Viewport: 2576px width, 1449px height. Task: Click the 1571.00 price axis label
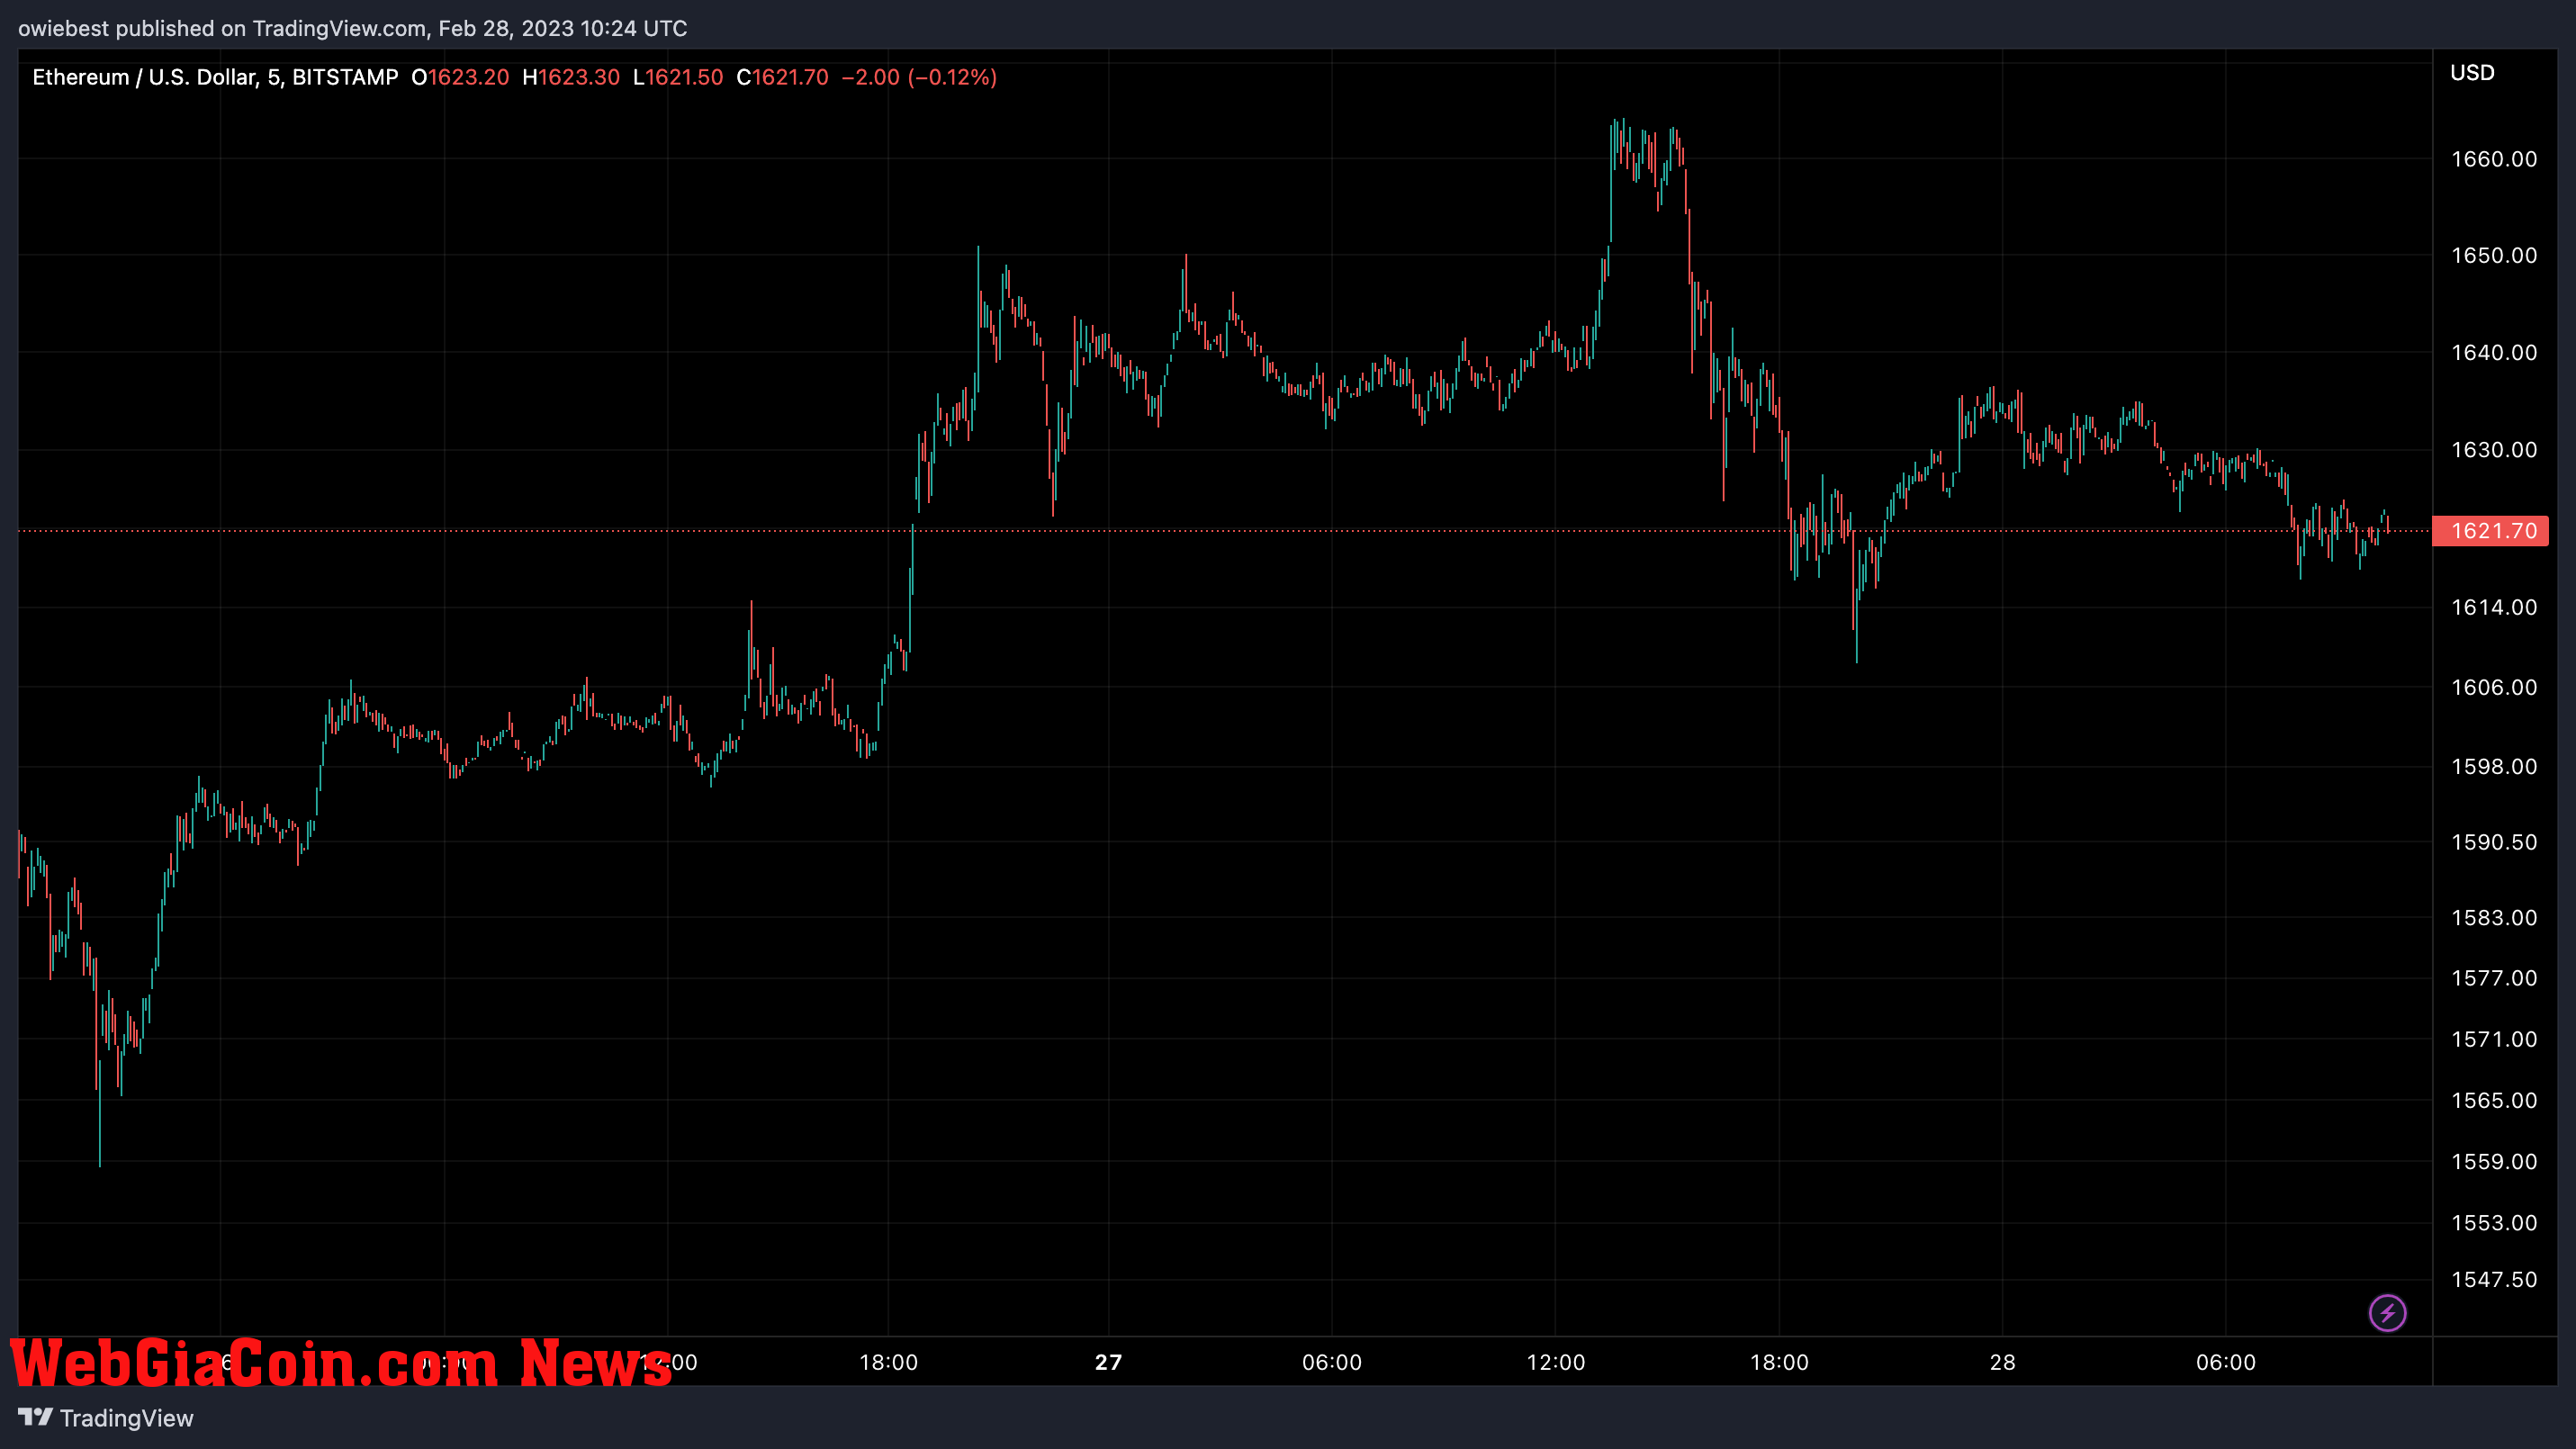pos(2494,1039)
